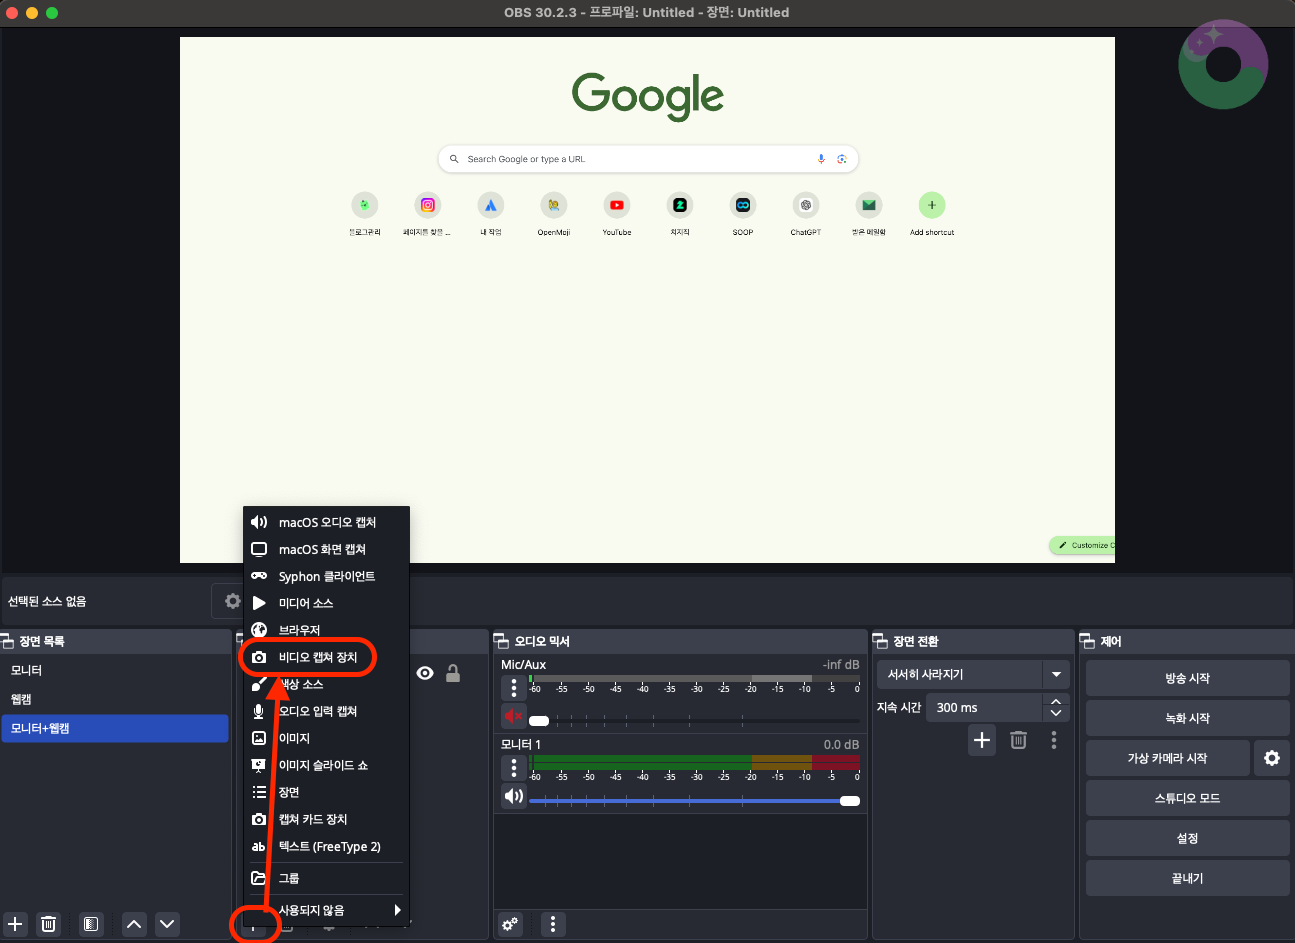Open 설정 from the controls panel
This screenshot has width=1295, height=943.
coord(1187,838)
